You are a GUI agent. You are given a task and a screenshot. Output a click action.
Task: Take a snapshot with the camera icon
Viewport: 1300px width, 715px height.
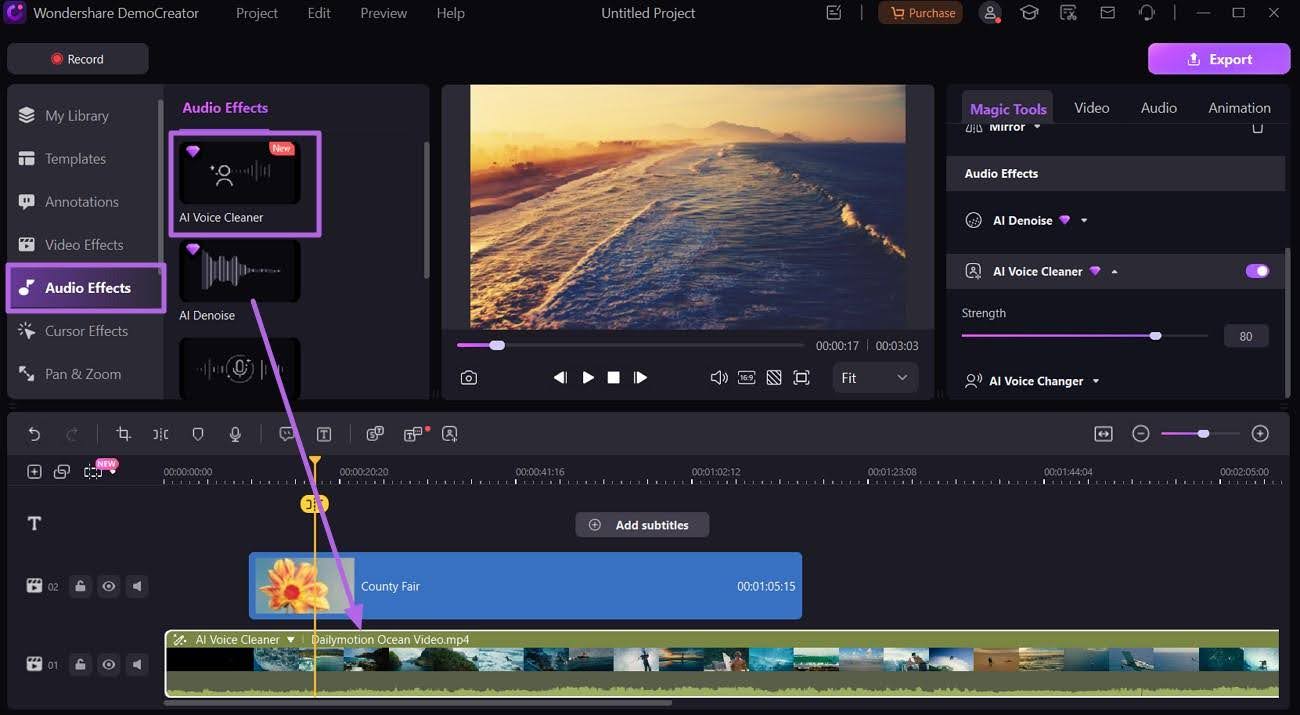[x=469, y=377]
